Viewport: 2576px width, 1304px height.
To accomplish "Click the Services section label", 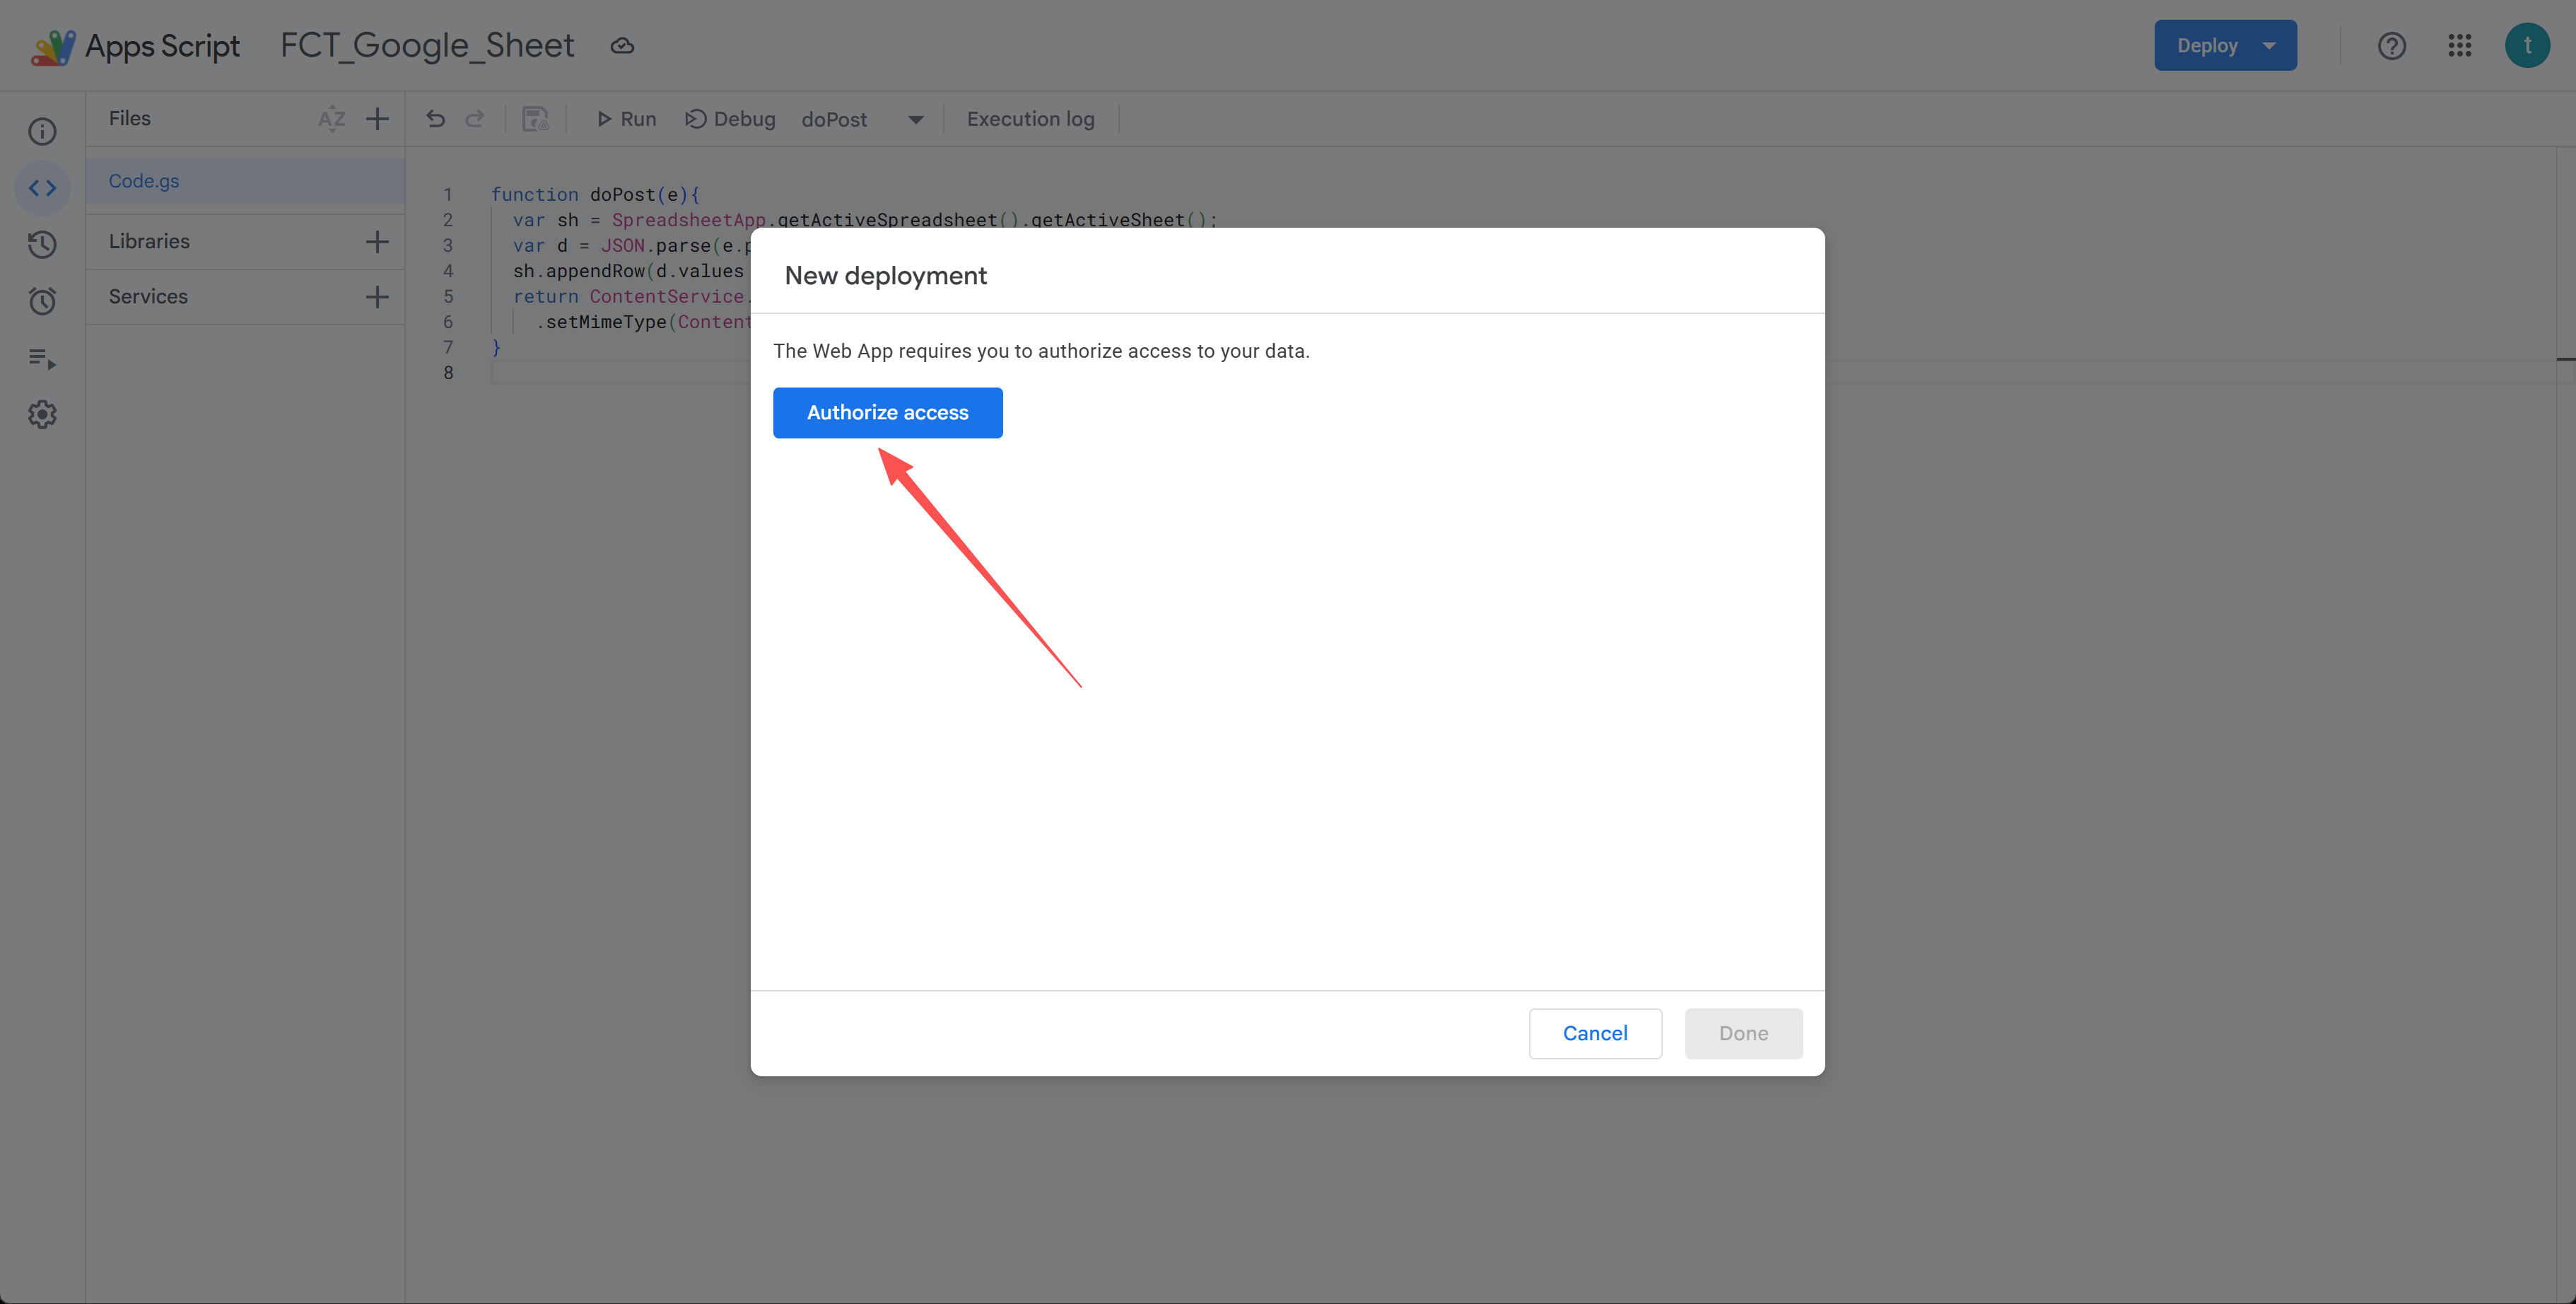I will click(148, 297).
